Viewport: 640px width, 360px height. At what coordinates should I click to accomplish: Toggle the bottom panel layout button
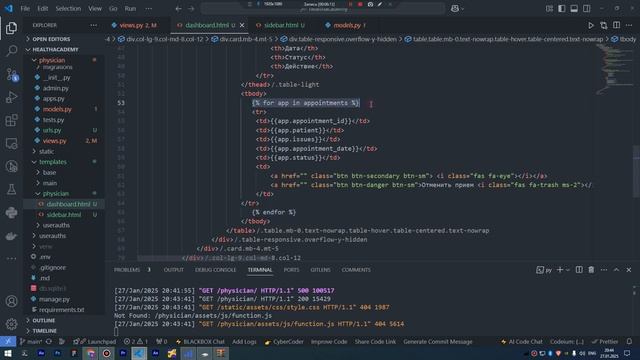[x=574, y=8]
